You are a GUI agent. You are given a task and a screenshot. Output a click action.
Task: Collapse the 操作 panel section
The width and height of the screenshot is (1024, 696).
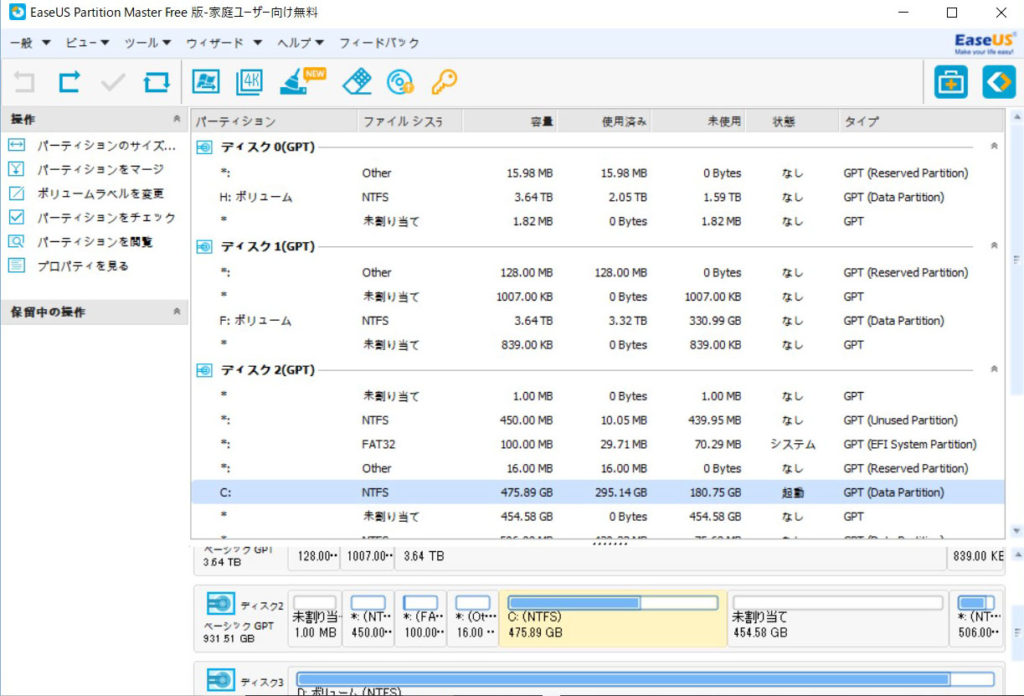(176, 119)
